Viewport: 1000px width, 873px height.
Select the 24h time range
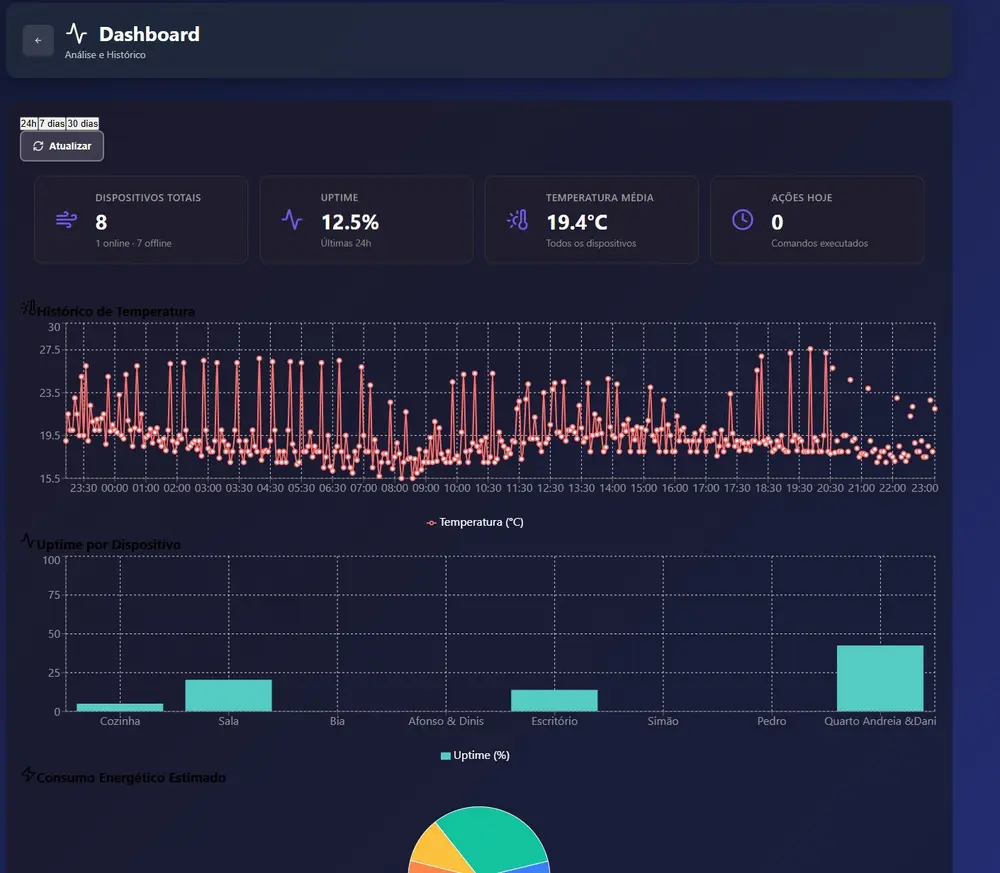click(x=29, y=124)
